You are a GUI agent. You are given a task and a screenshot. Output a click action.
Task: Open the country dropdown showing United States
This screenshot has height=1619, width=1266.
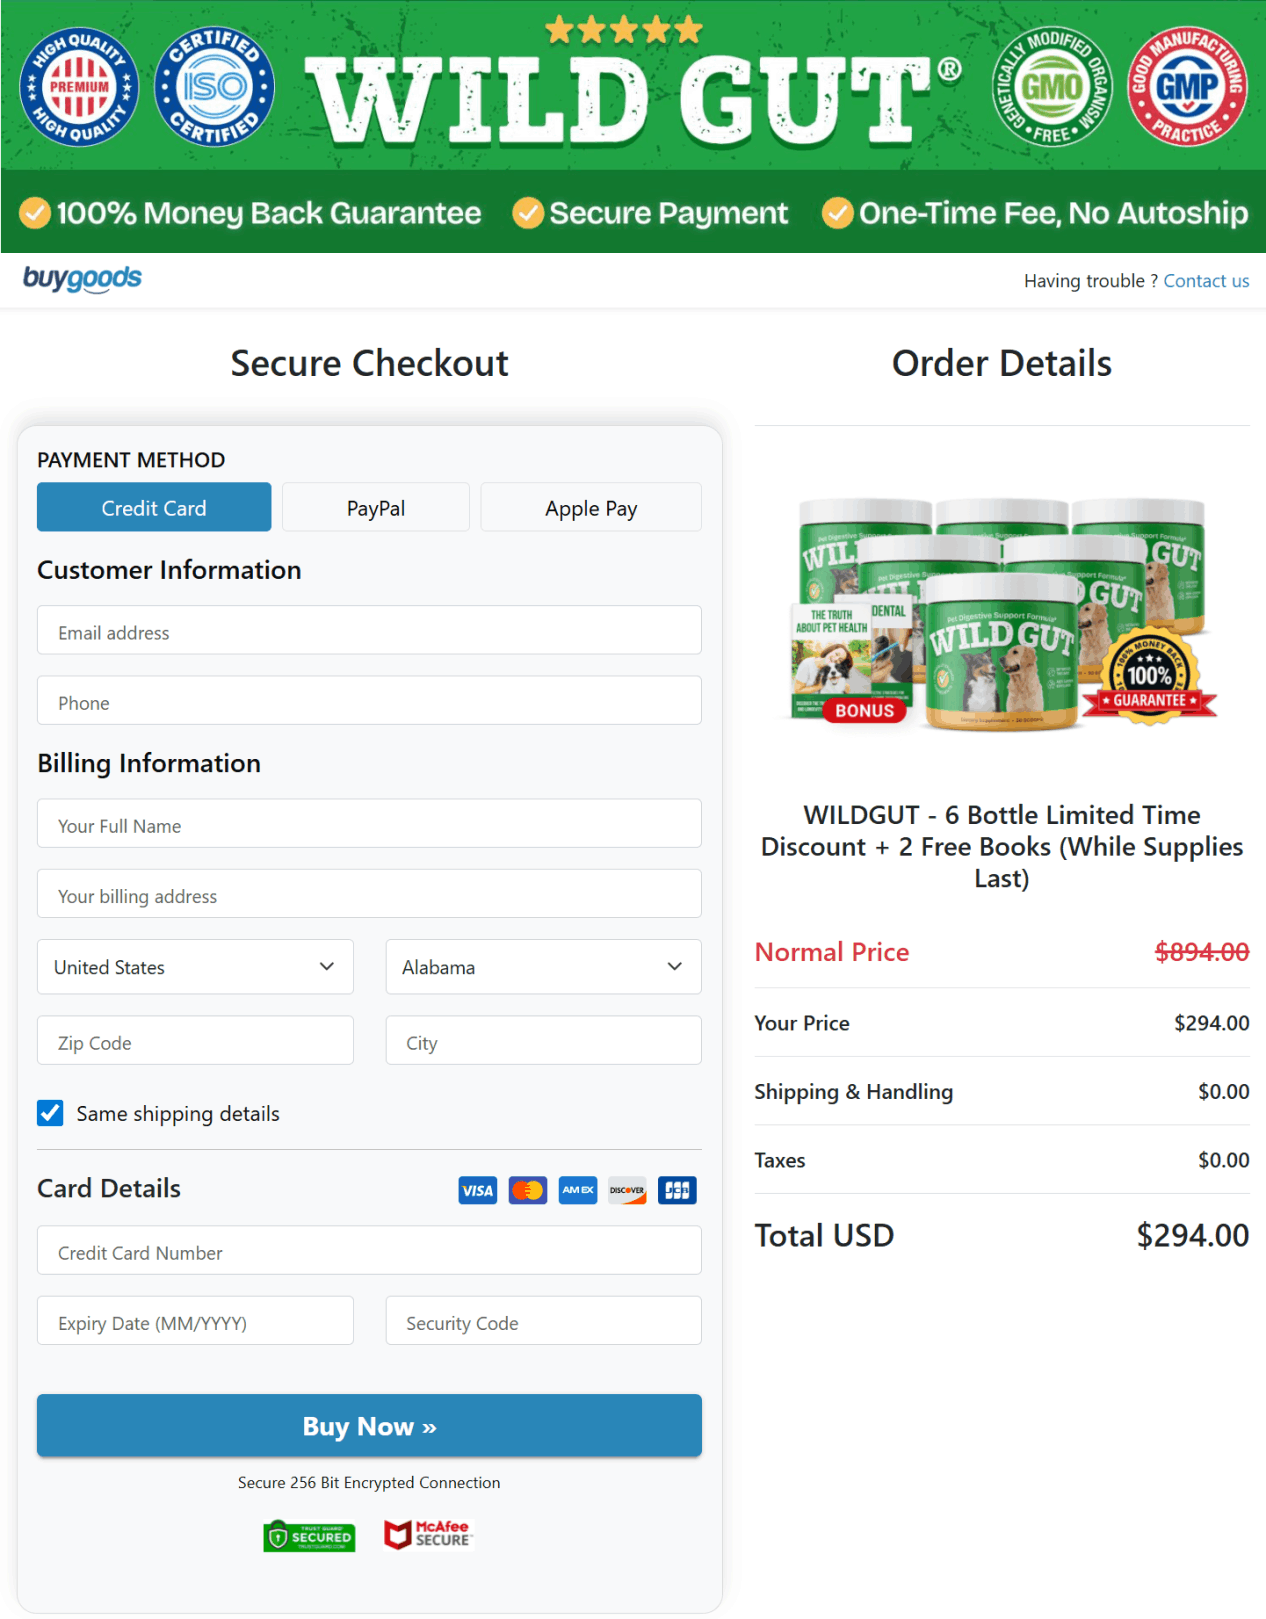pos(194,966)
